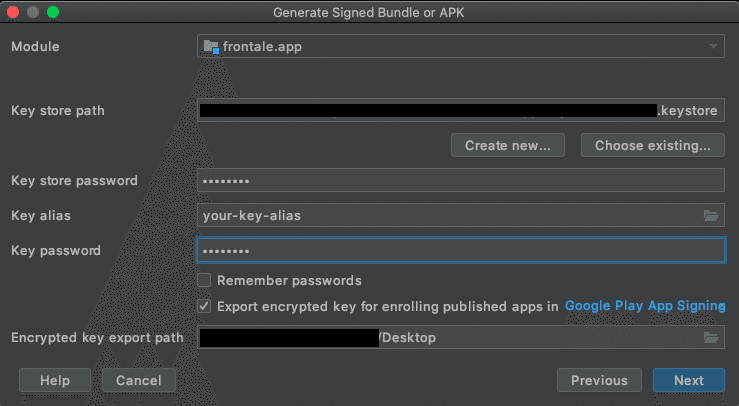Expand the Module dropdown arrow
The image size is (739, 406).
point(713,46)
